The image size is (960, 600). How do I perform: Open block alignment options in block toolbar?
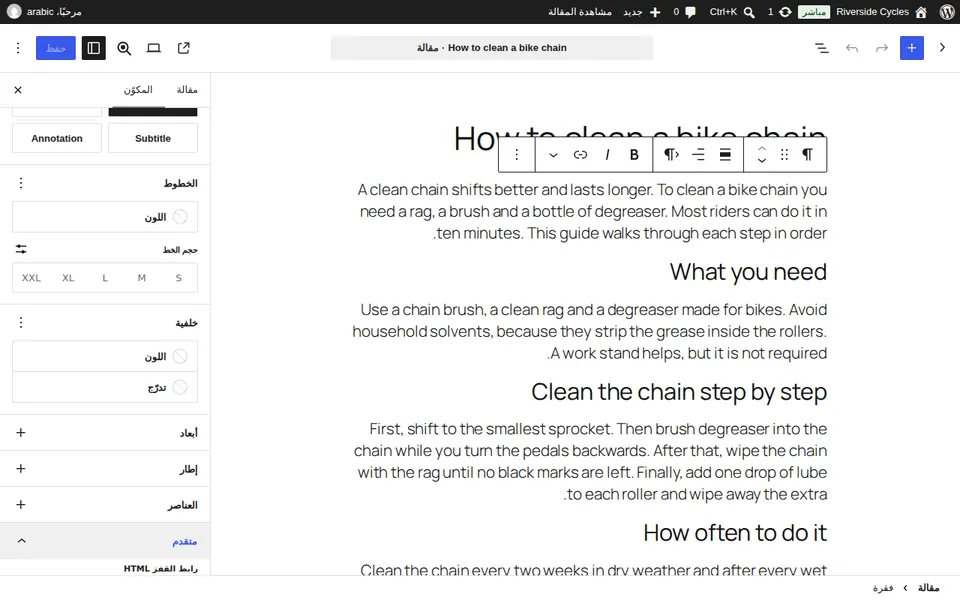725,154
